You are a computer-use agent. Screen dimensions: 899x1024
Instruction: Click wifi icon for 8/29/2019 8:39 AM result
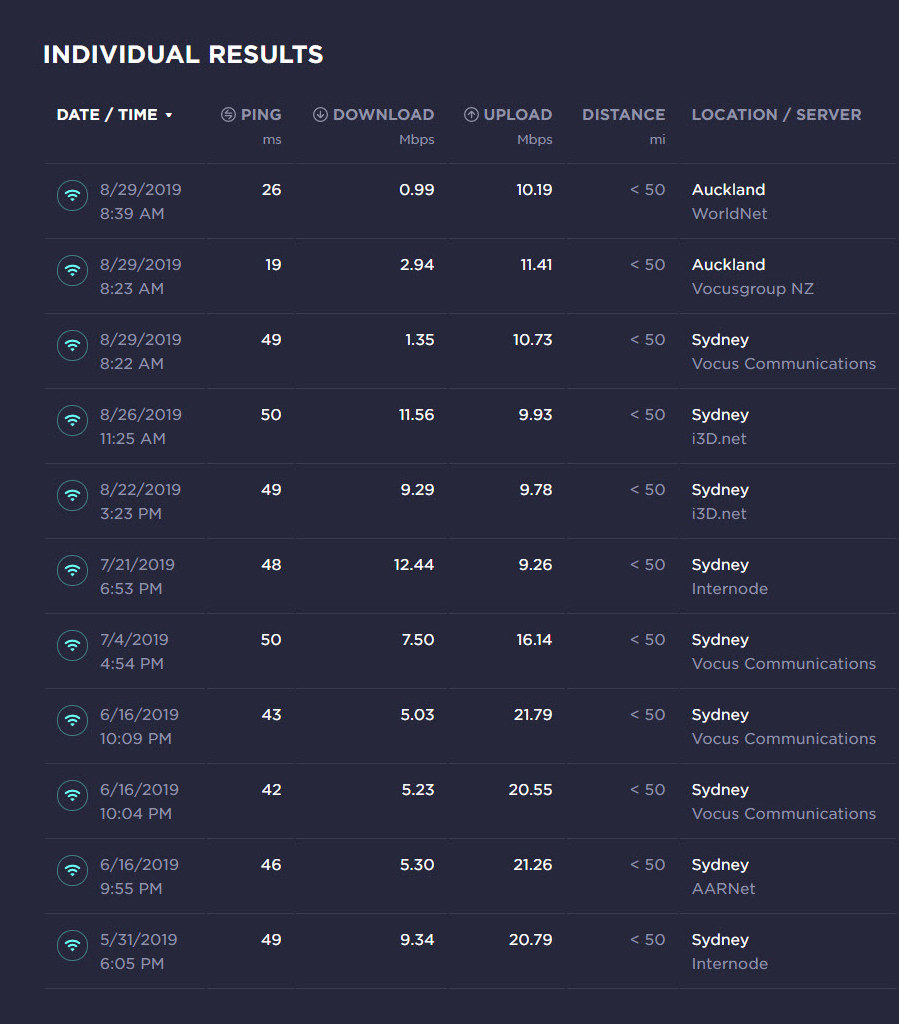[x=72, y=195]
